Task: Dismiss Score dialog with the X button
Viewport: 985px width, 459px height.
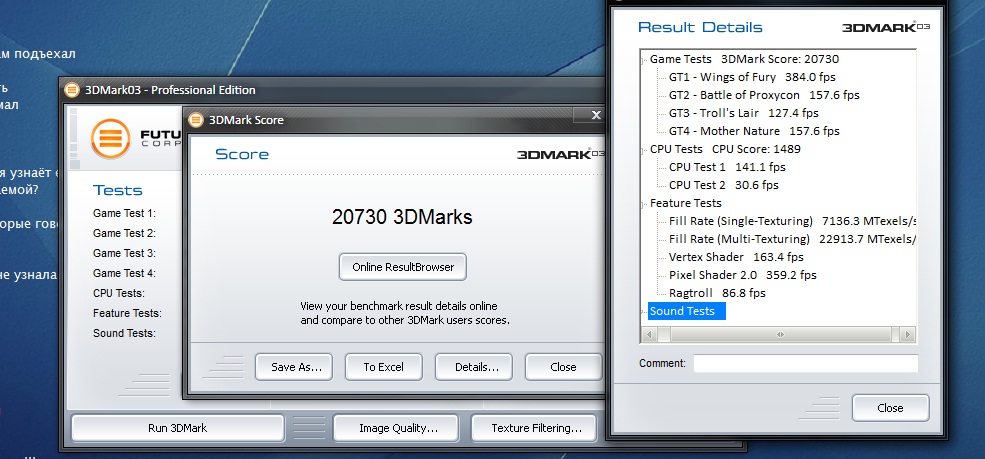Action: coord(596,115)
